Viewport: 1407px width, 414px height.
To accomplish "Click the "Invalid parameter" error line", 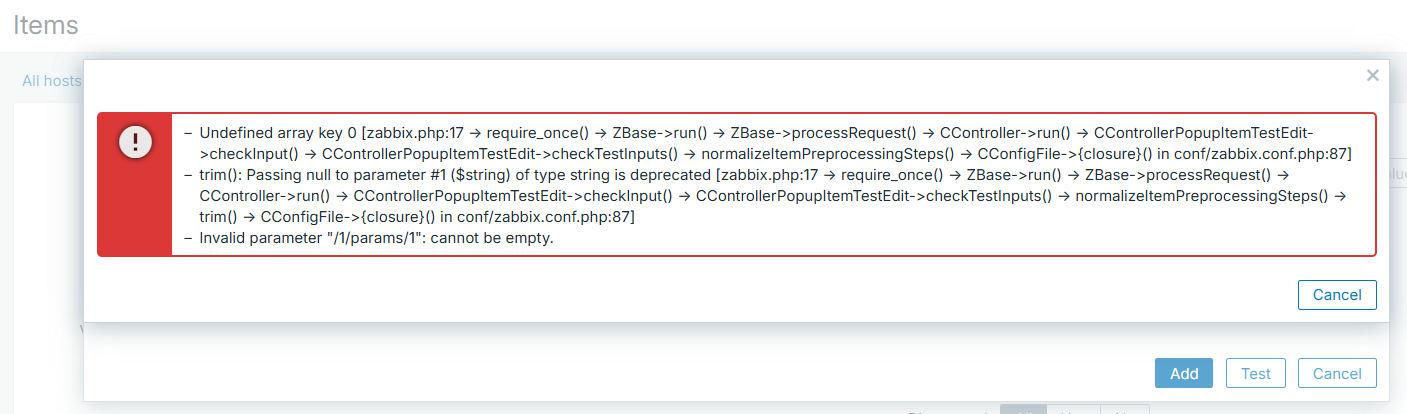I will click(x=376, y=238).
